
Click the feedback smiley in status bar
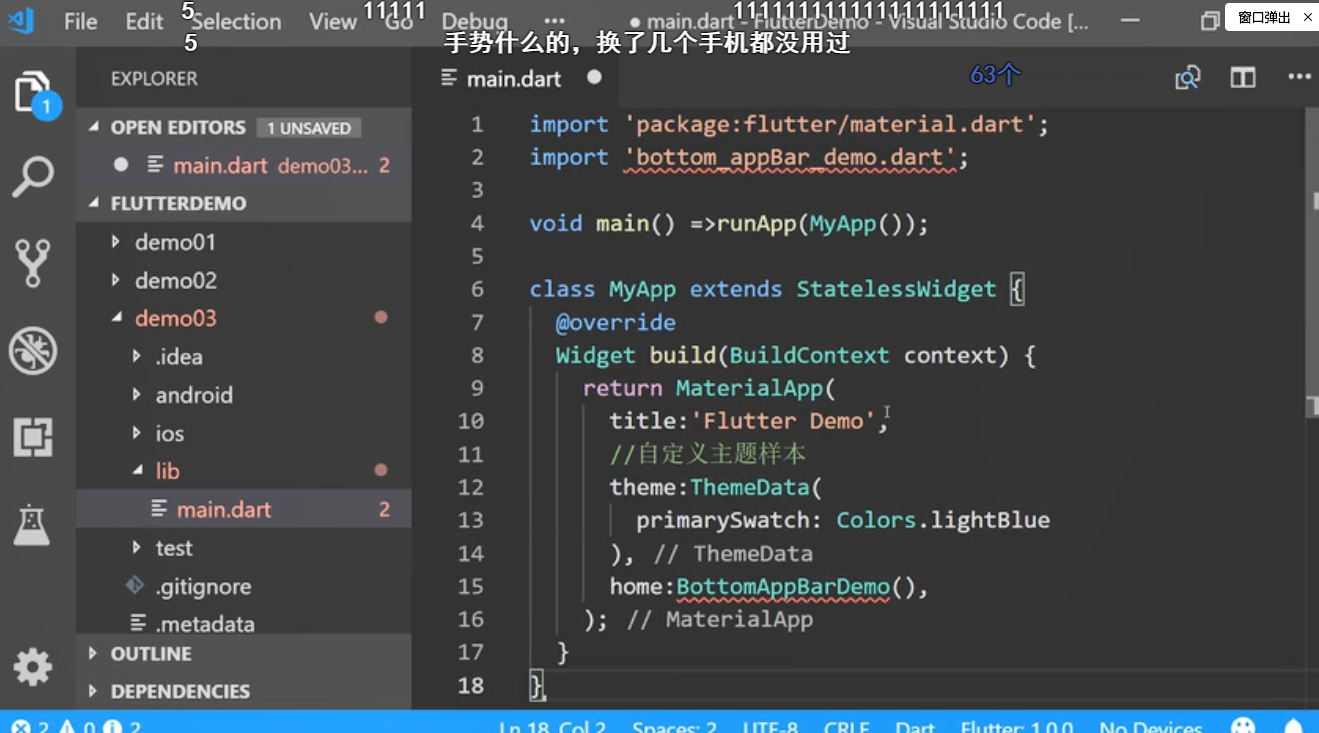(x=1243, y=726)
